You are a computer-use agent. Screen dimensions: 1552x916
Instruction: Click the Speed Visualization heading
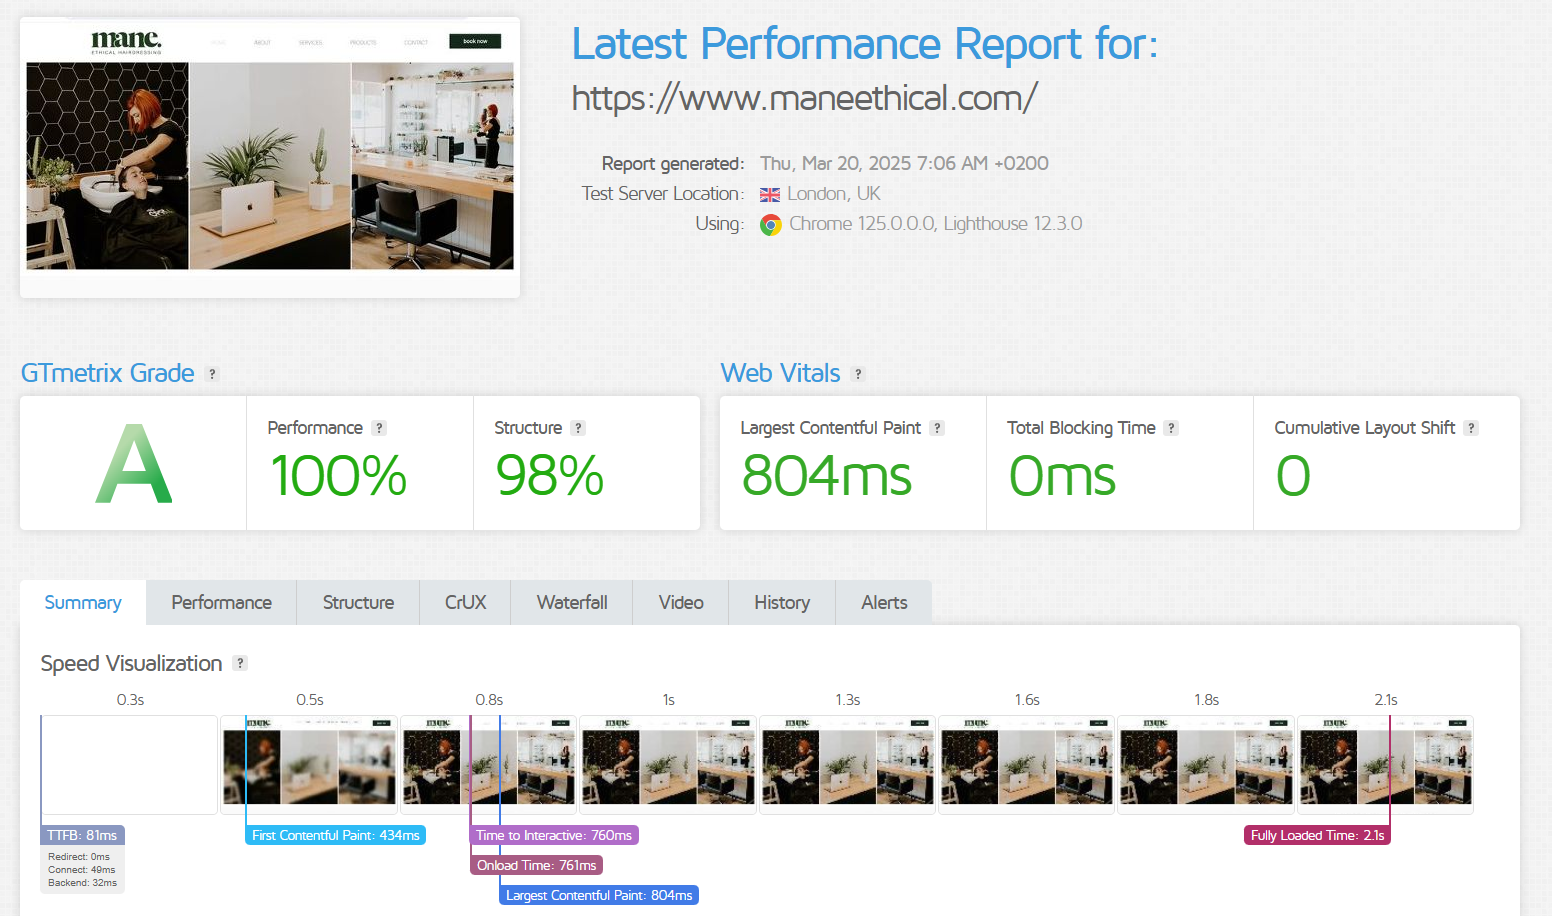click(x=131, y=664)
